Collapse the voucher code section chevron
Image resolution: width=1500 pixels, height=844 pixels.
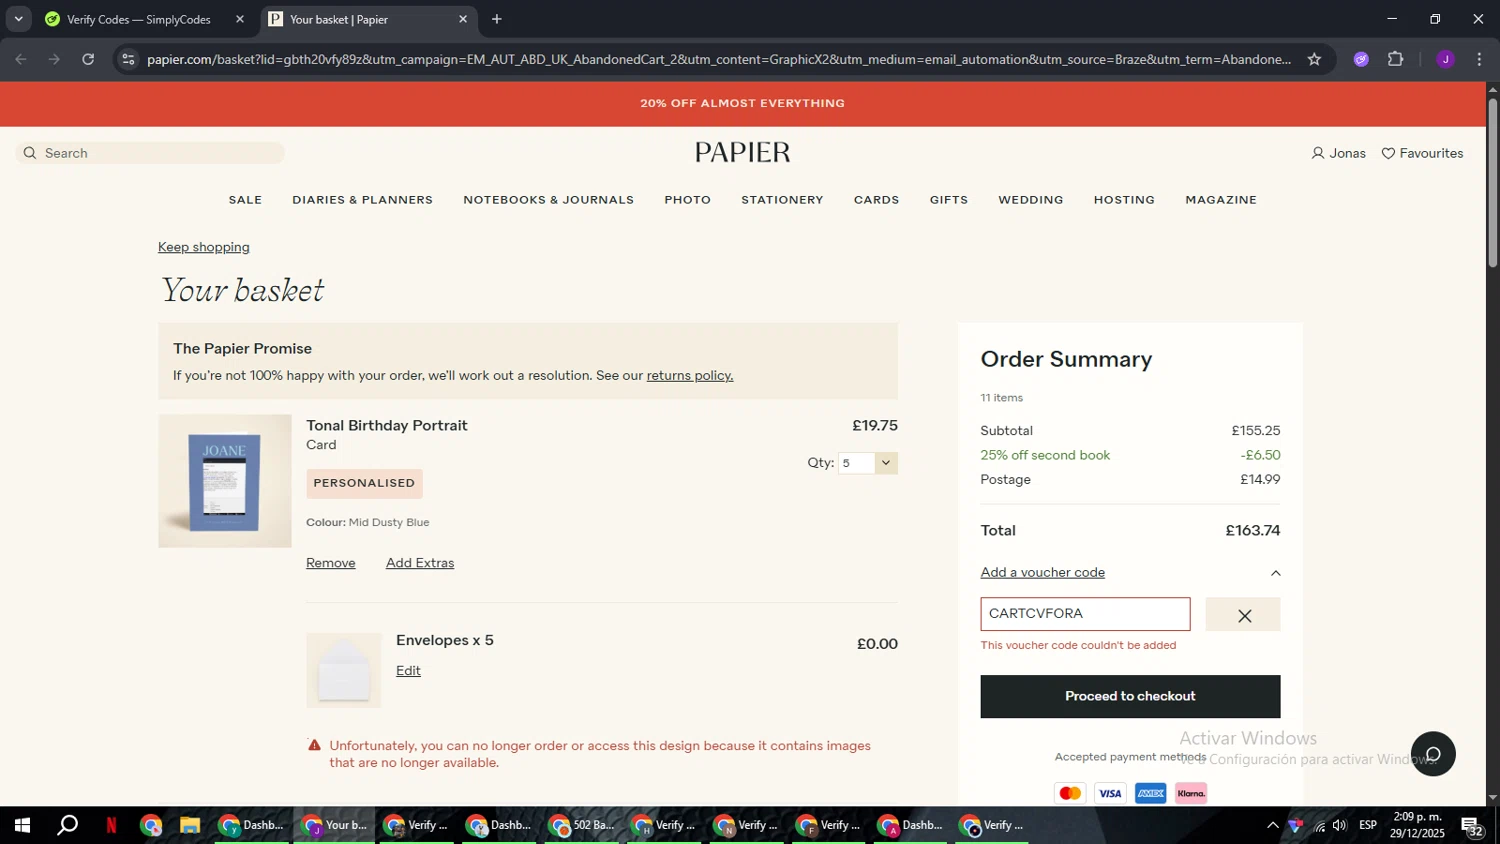[1275, 573]
